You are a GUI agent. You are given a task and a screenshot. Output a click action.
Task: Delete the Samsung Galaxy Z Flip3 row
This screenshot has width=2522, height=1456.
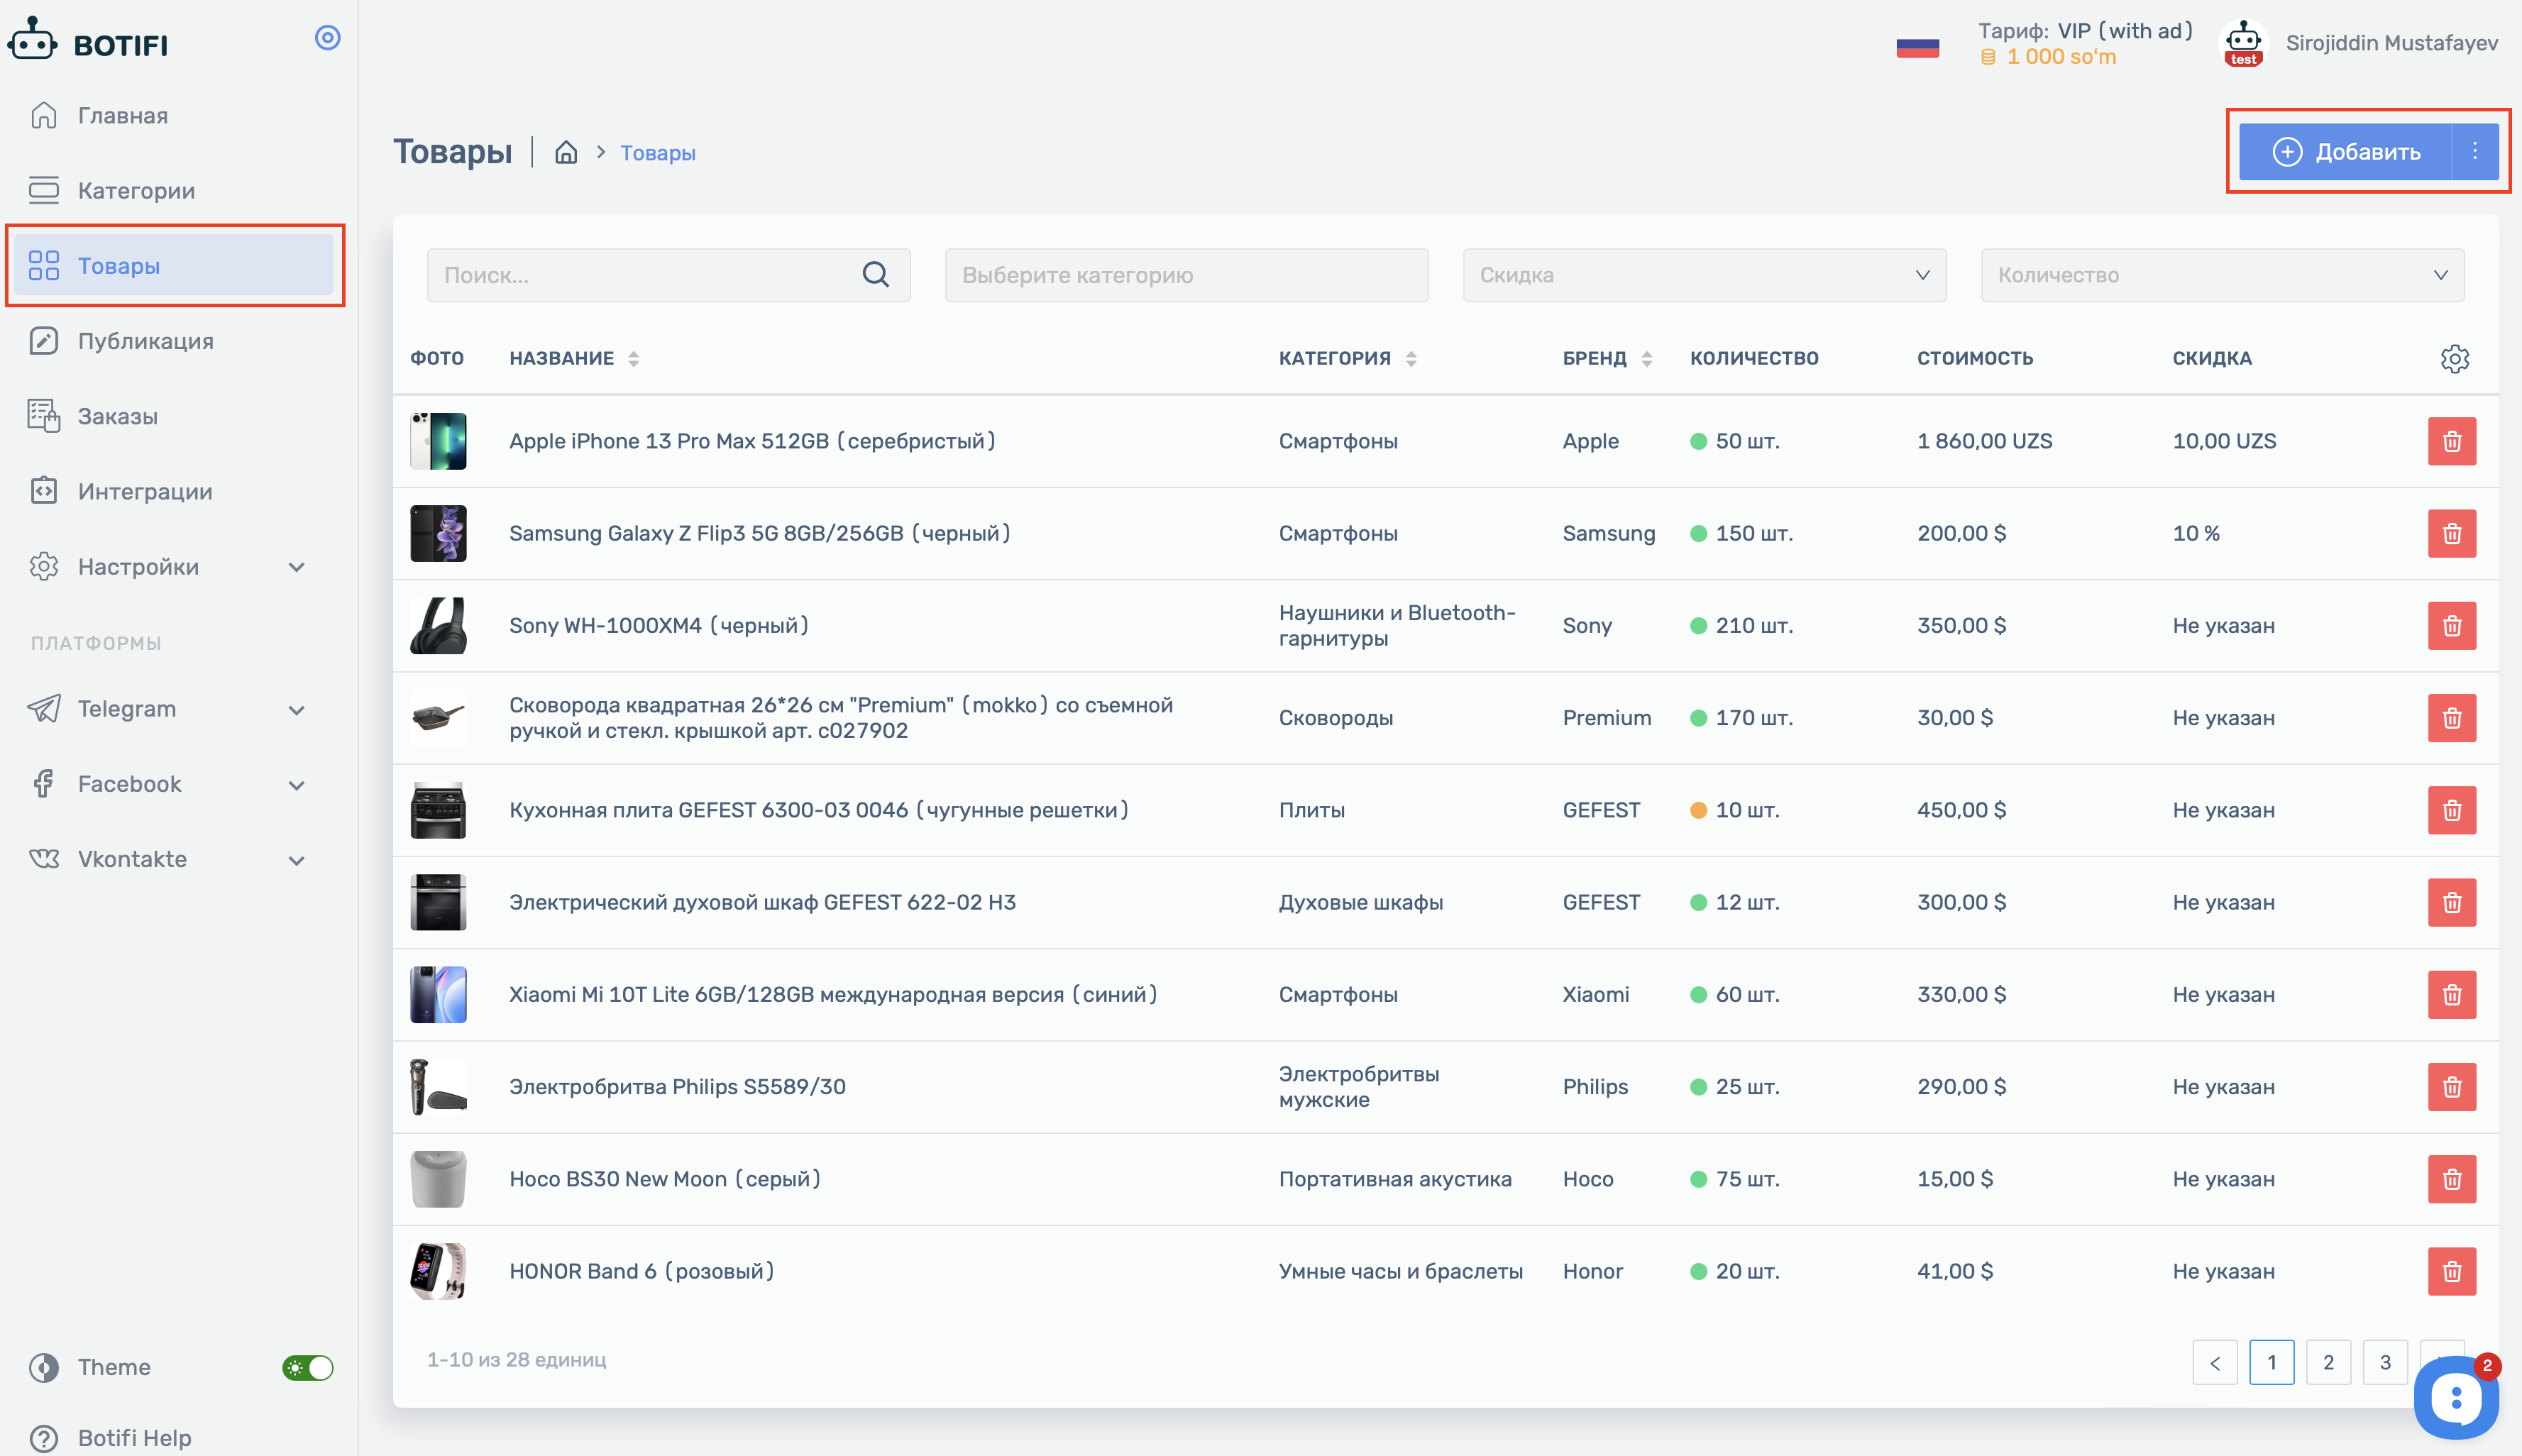pos(2451,533)
